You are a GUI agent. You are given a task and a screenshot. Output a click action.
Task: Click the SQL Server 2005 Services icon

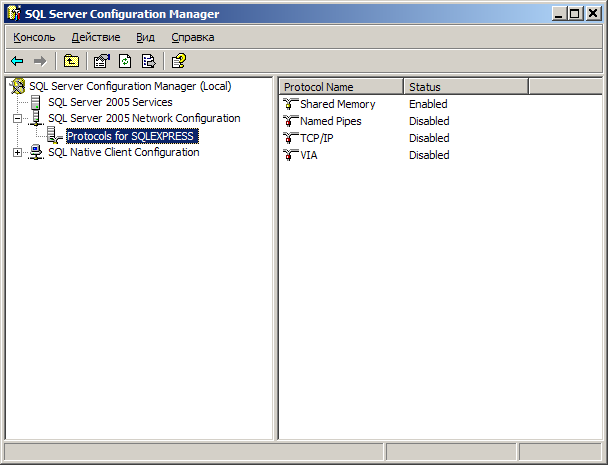[36, 102]
